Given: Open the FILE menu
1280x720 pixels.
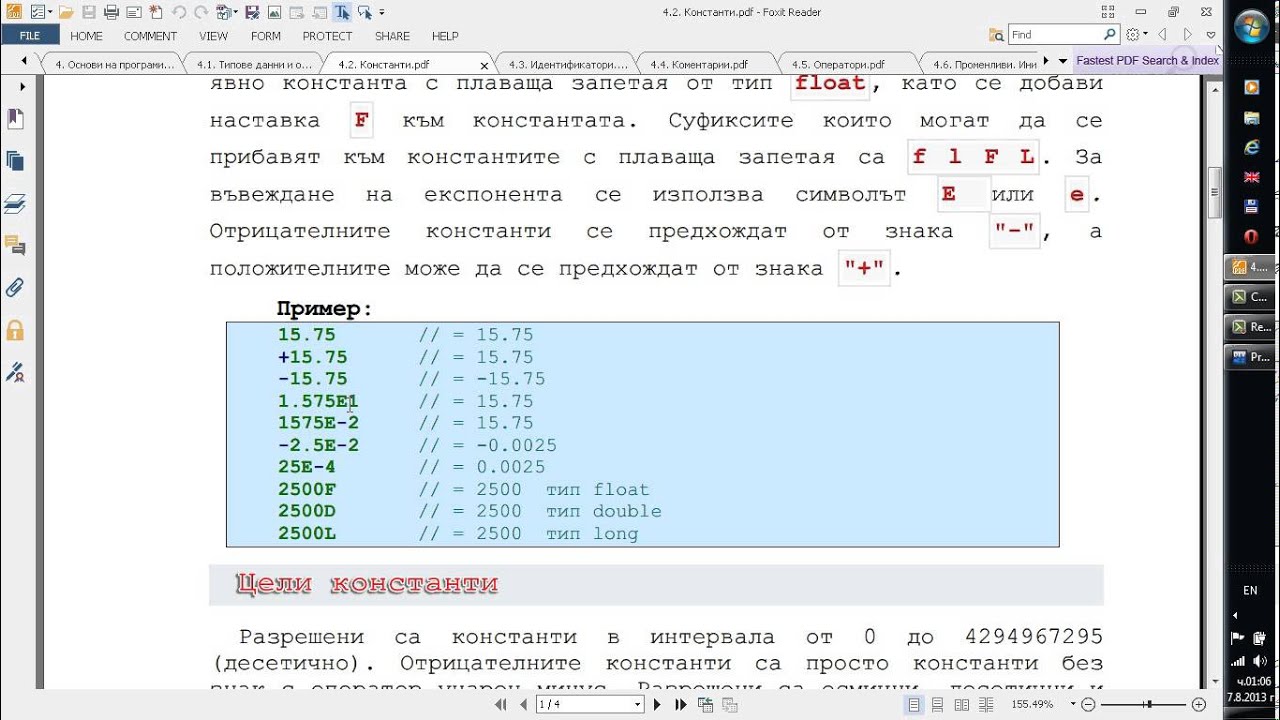Looking at the screenshot, I should 30,36.
